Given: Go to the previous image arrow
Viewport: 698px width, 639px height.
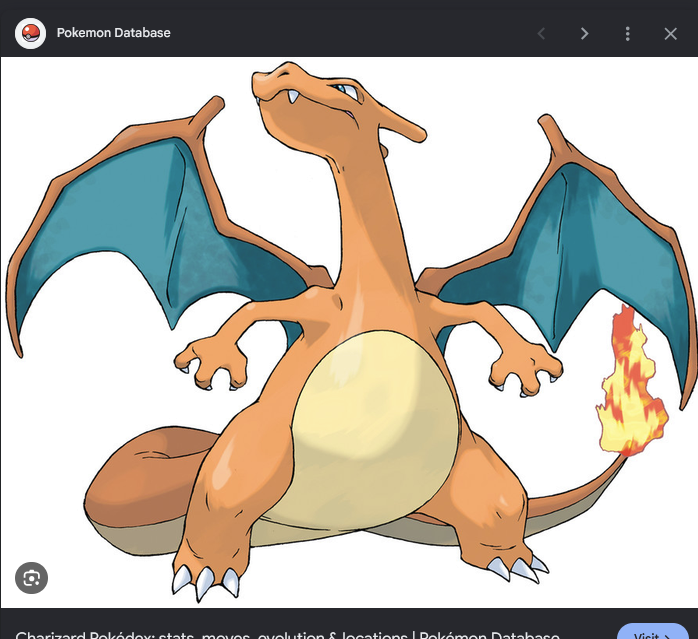Looking at the screenshot, I should (541, 33).
